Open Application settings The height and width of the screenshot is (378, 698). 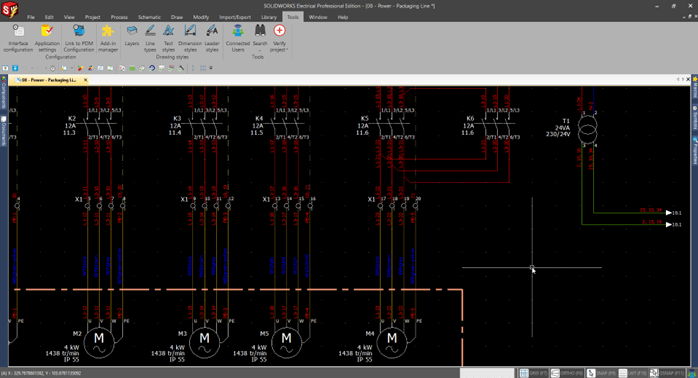pyautogui.click(x=47, y=38)
